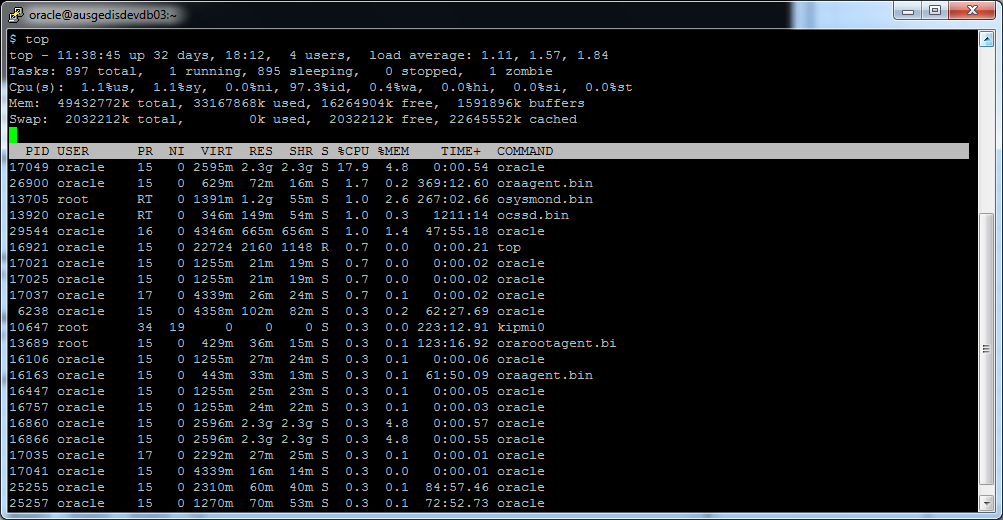Maximize the PuTTY terminal window
Viewport: 1003px width, 520px height.
(935, 11)
